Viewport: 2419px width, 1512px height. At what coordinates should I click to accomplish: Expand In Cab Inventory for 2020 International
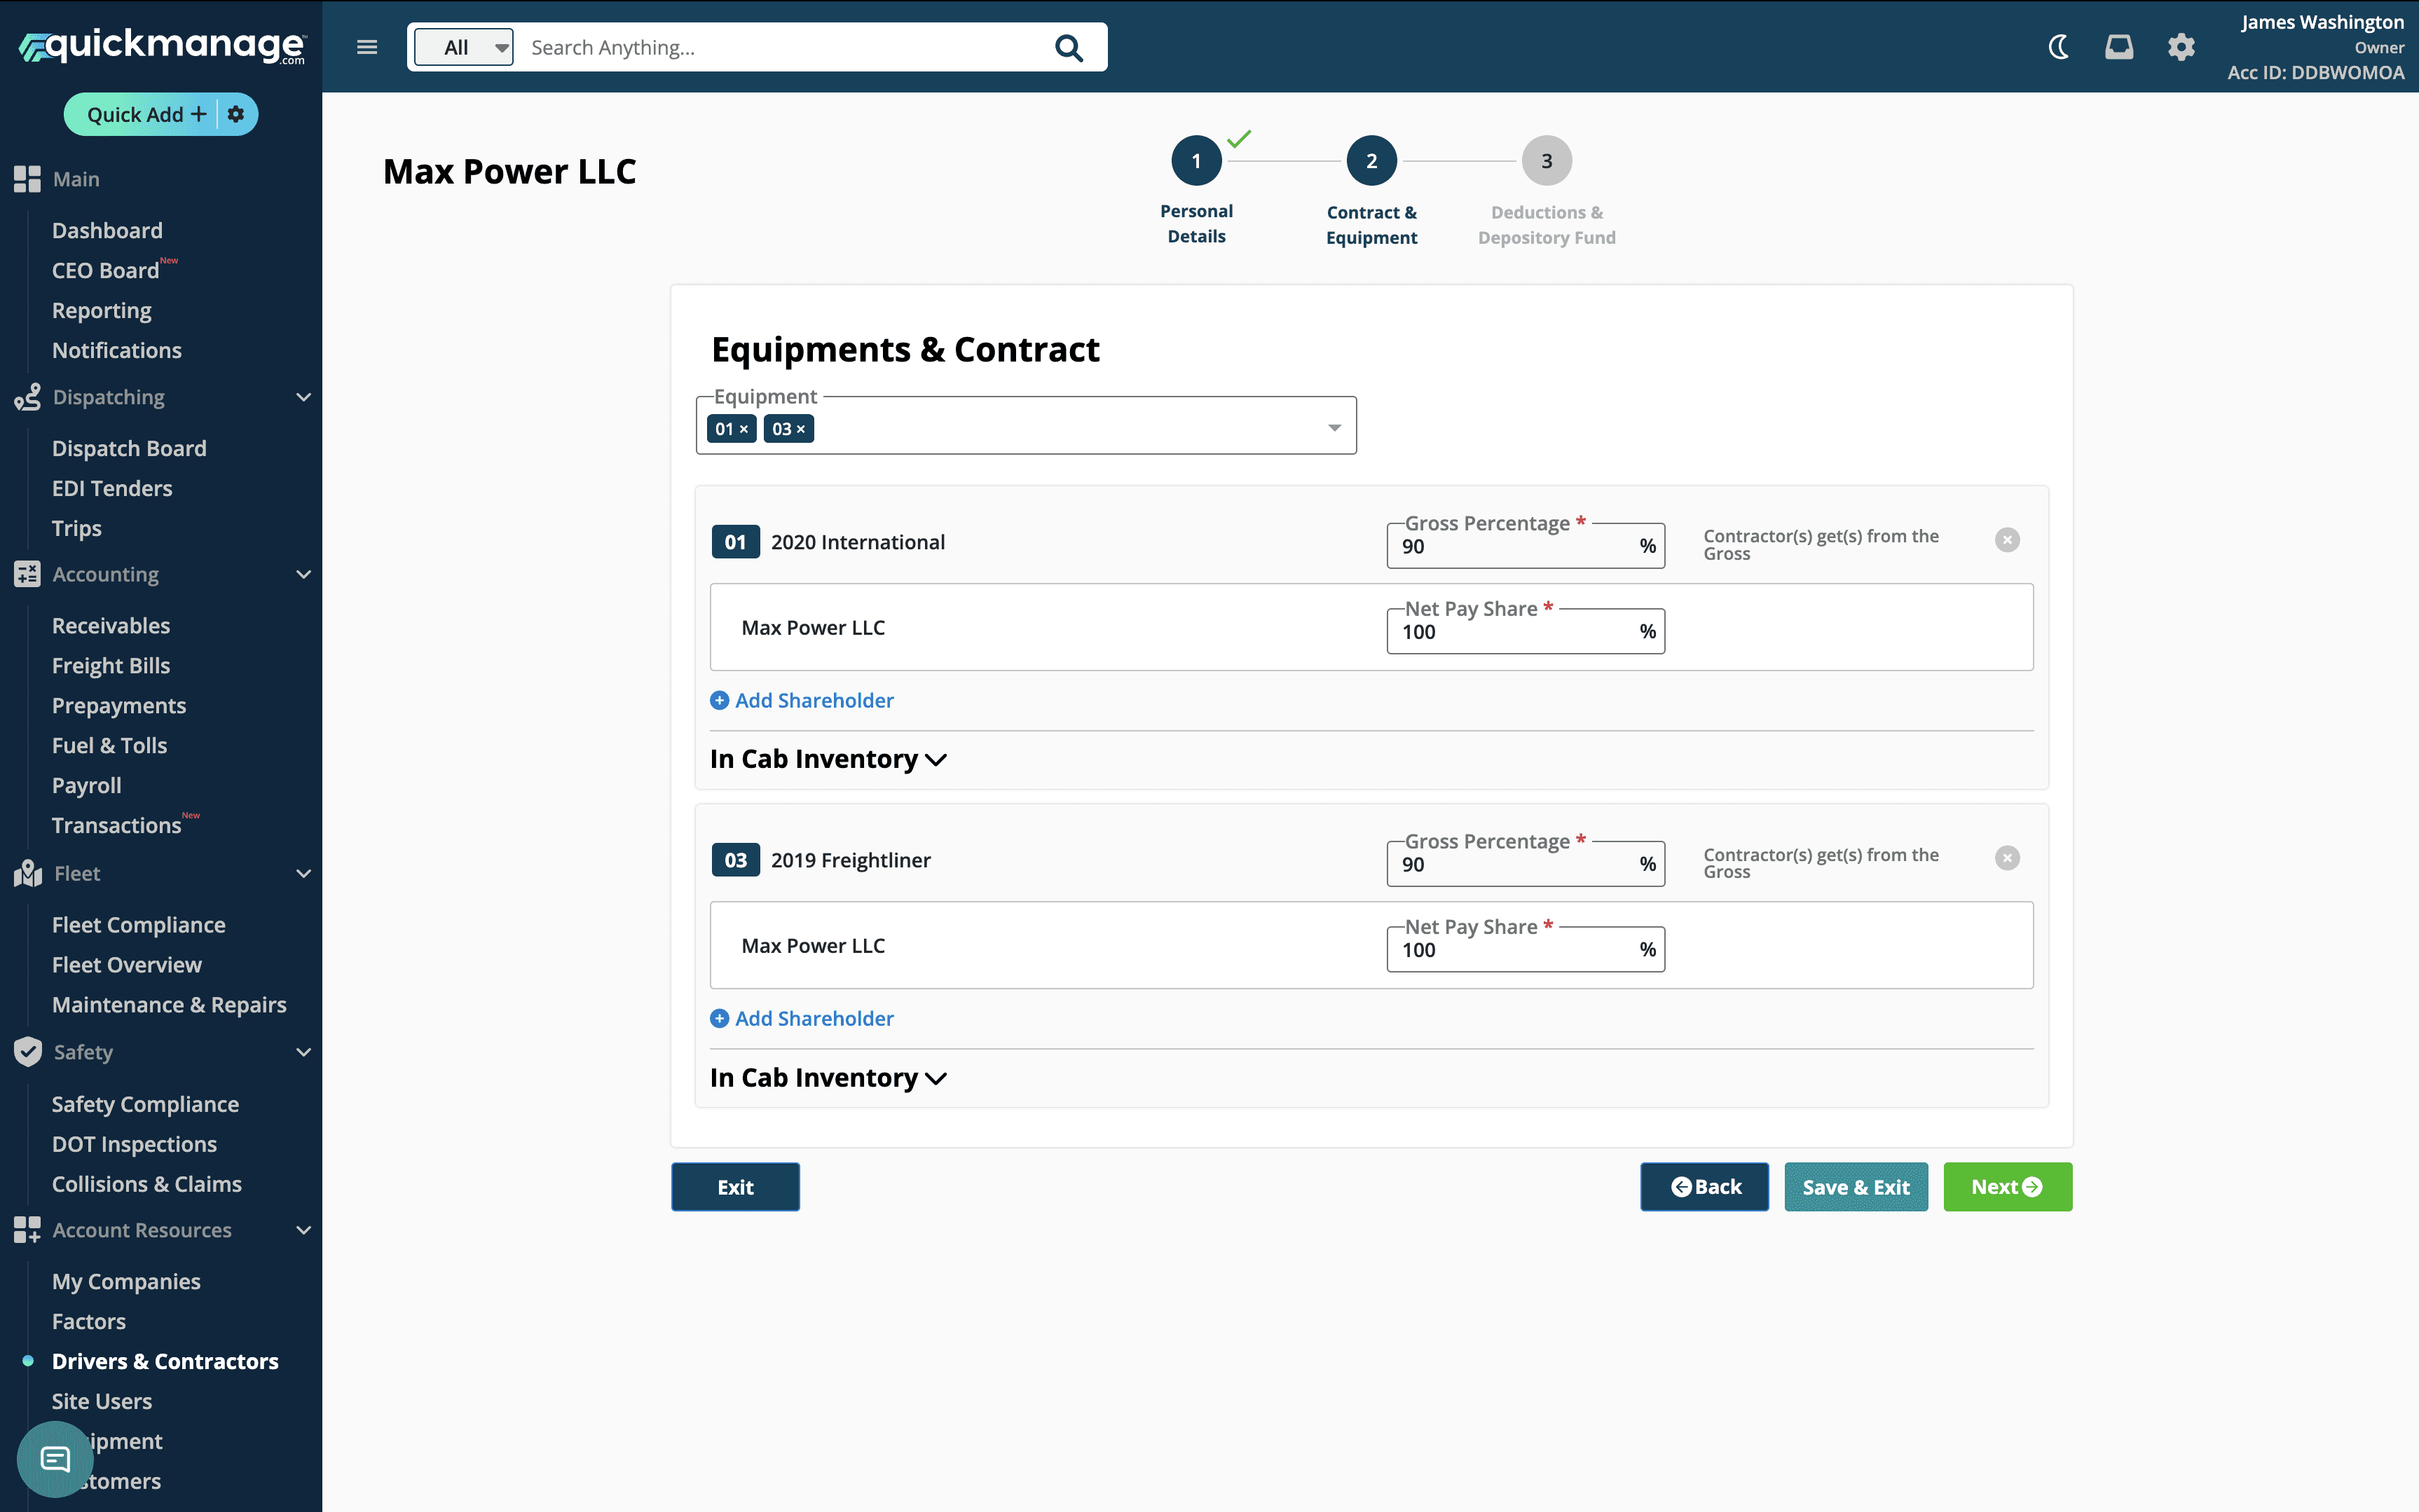(x=828, y=759)
